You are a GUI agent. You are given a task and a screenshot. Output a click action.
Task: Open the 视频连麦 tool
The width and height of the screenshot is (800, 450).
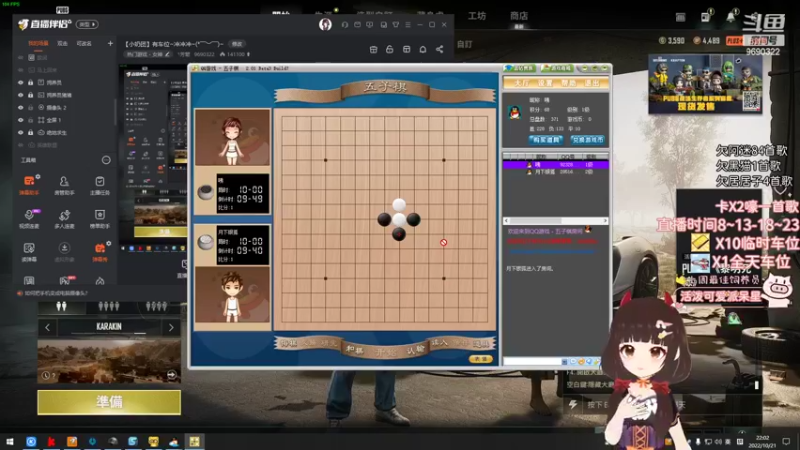29,218
